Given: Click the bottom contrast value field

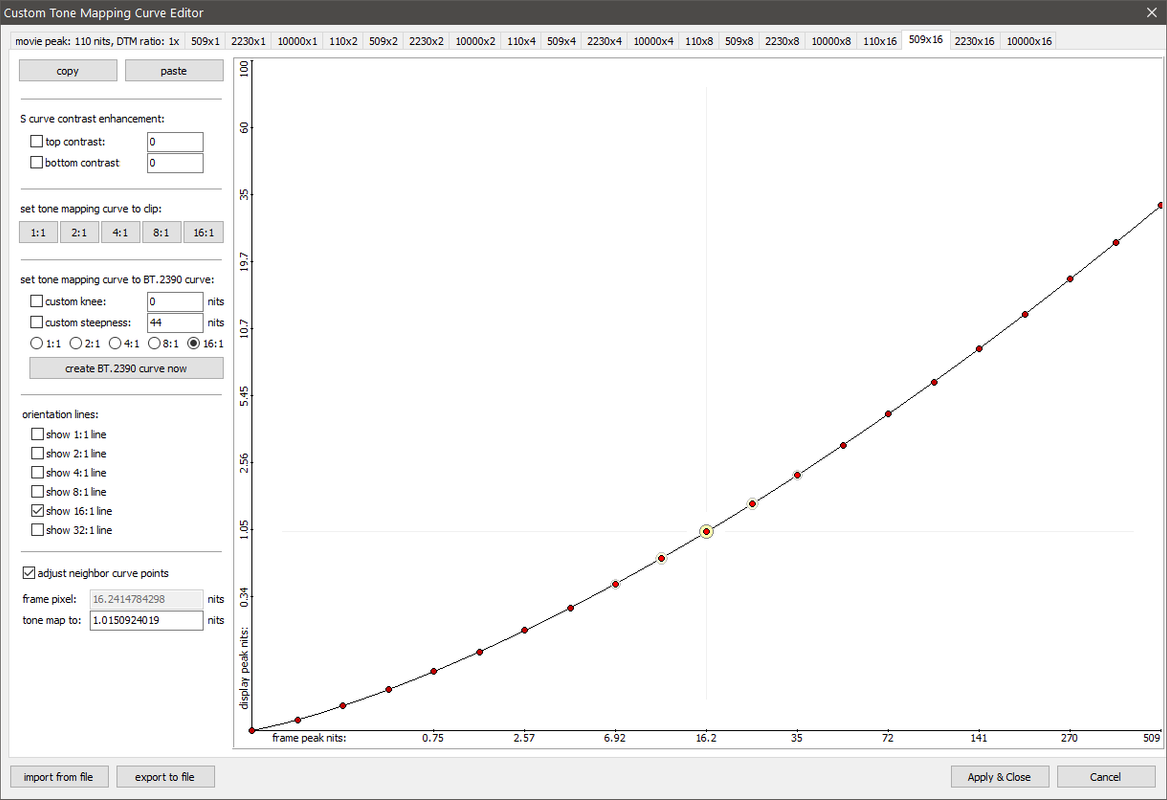Looking at the screenshot, I should [x=175, y=163].
